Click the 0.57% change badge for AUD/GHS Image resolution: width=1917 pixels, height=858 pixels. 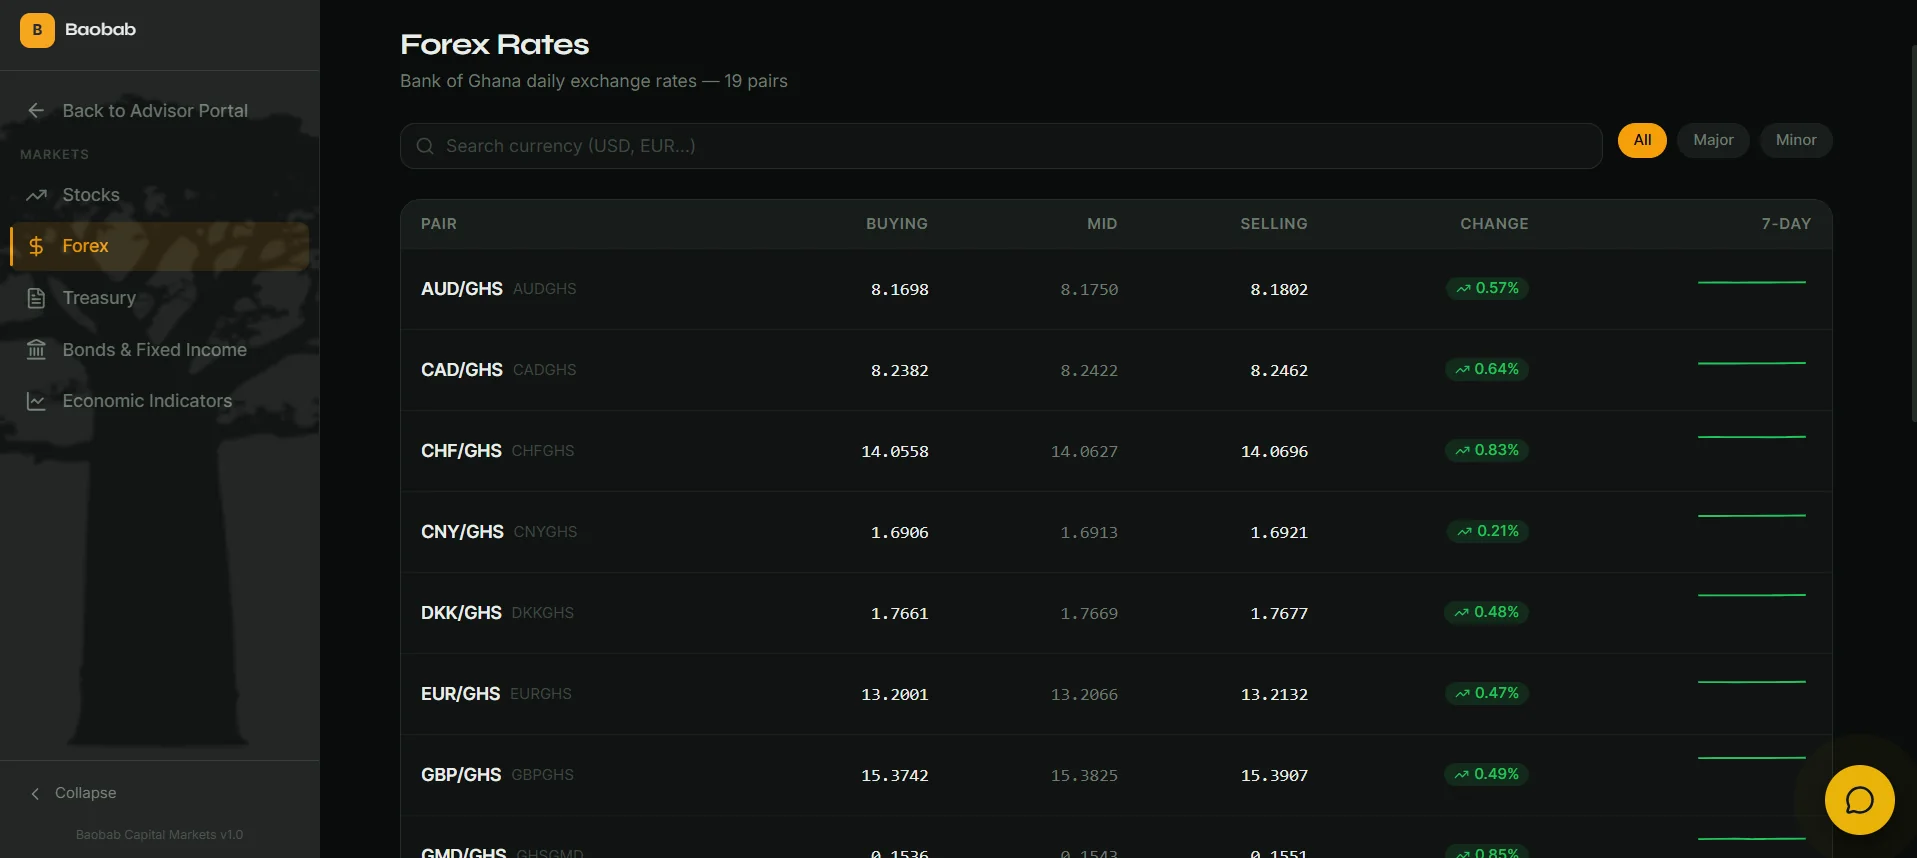tap(1487, 288)
